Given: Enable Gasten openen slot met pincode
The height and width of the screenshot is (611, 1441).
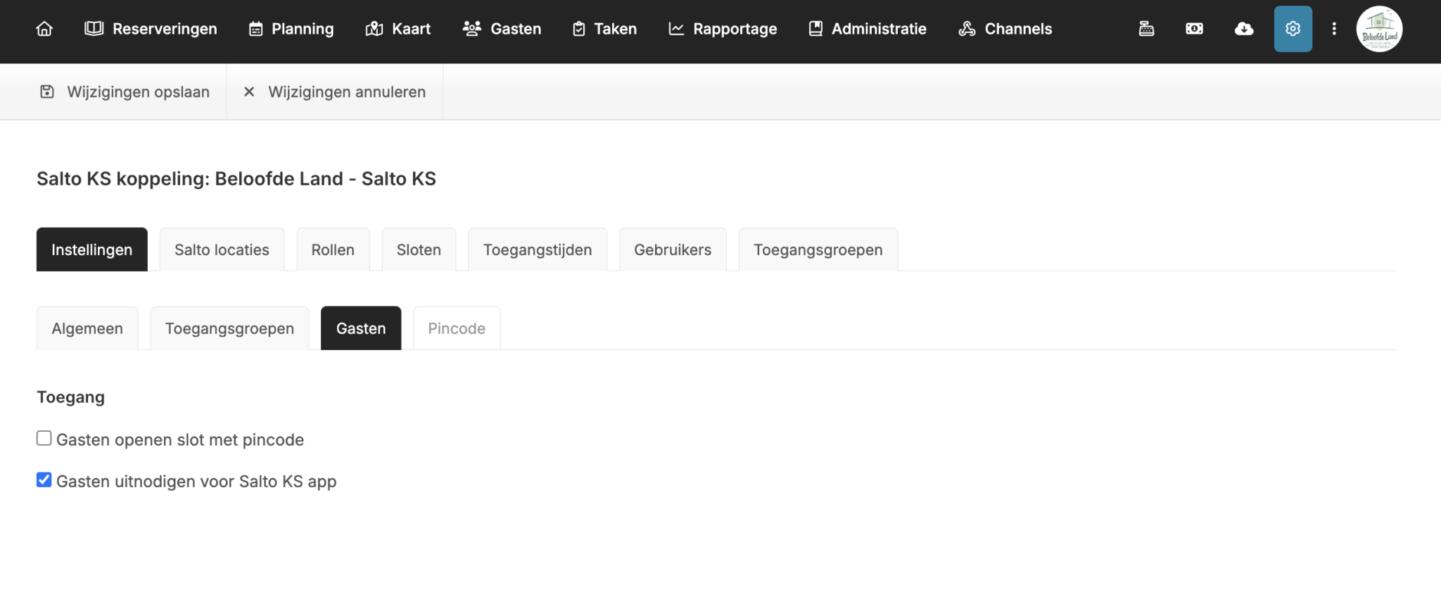Looking at the screenshot, I should (44, 438).
